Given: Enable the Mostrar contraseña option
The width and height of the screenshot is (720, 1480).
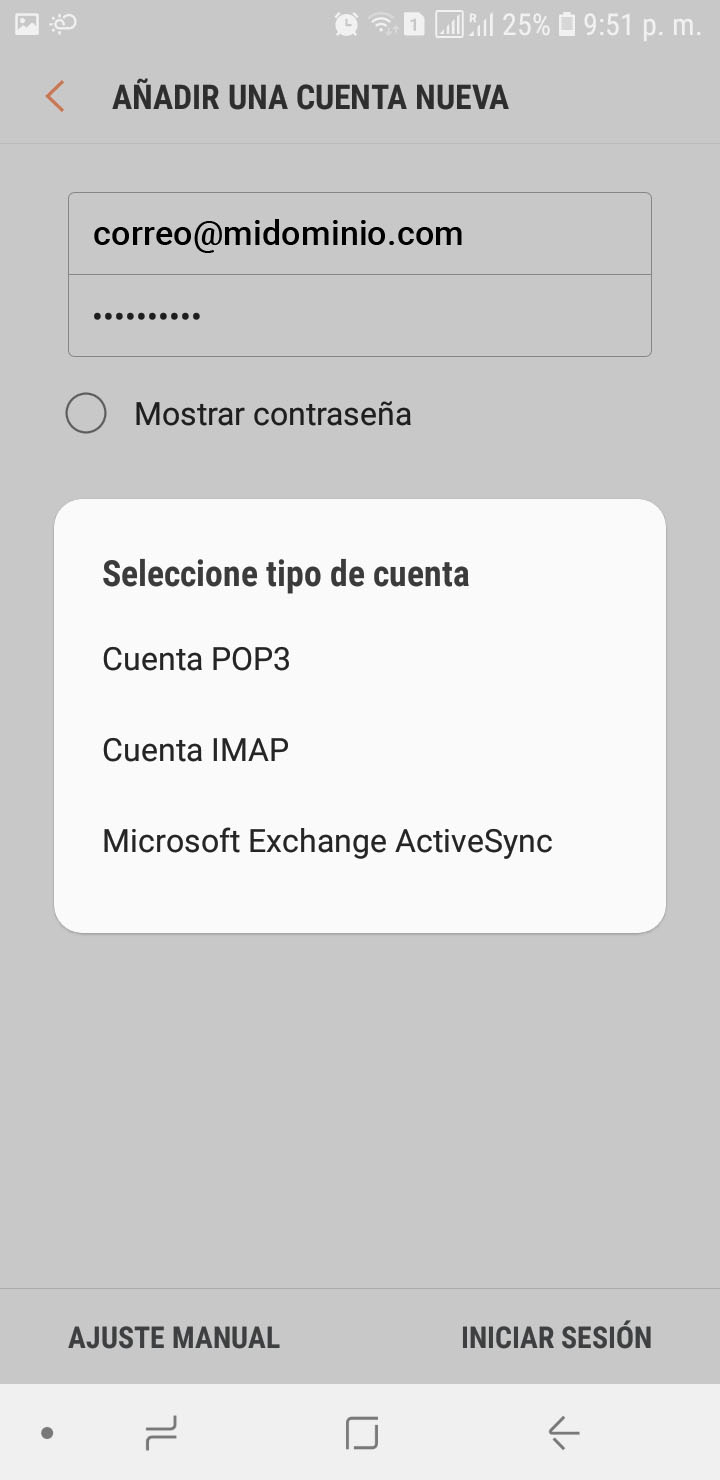Looking at the screenshot, I should coord(86,414).
